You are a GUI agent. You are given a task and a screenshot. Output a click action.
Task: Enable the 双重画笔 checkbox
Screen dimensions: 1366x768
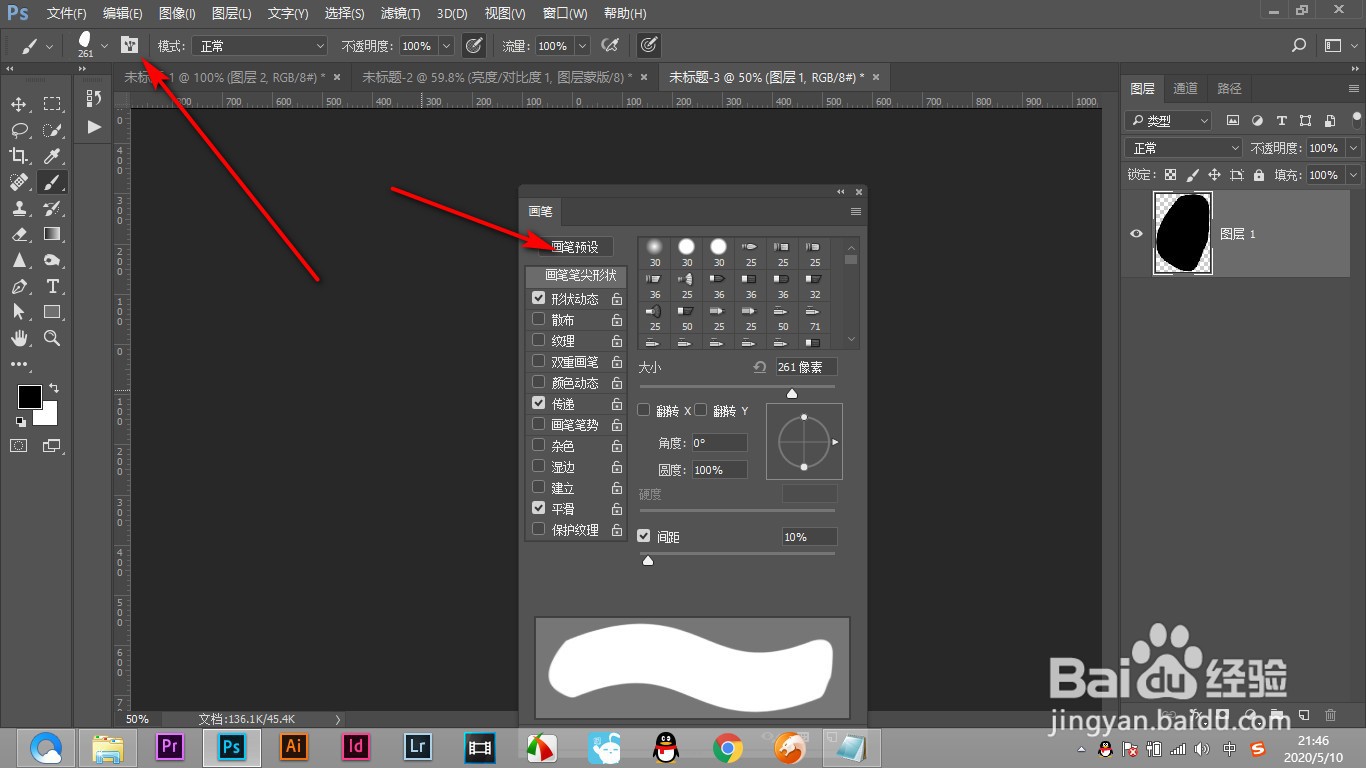(539, 361)
